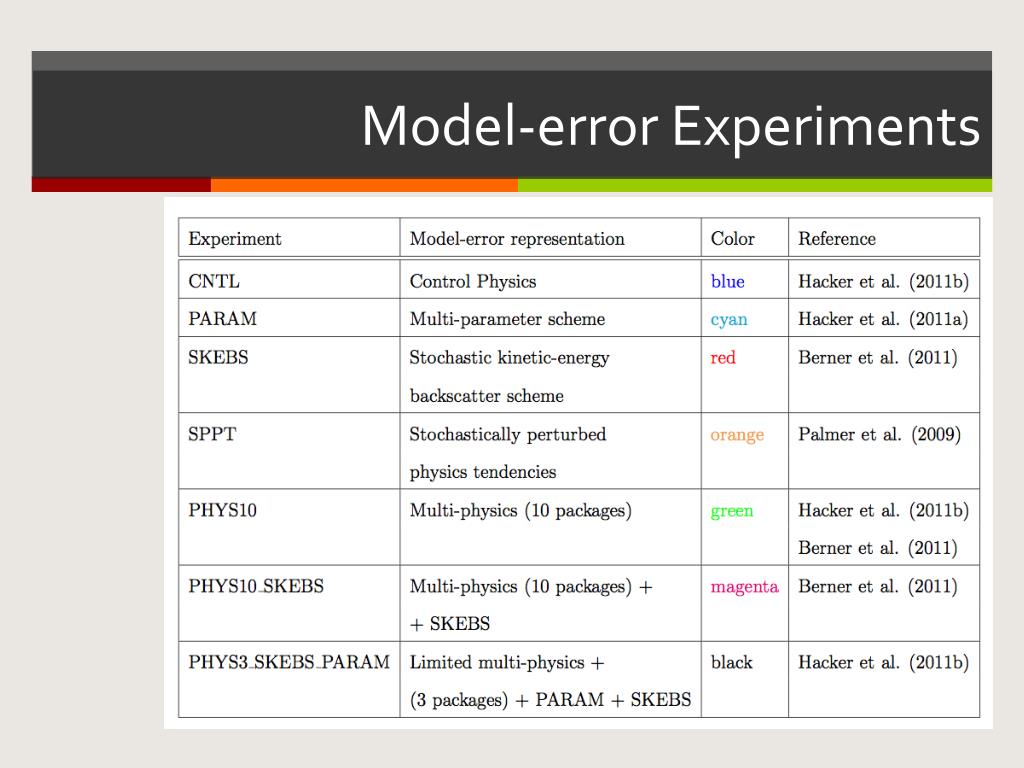
Task: Select the "red" color text
Action: tap(723, 358)
